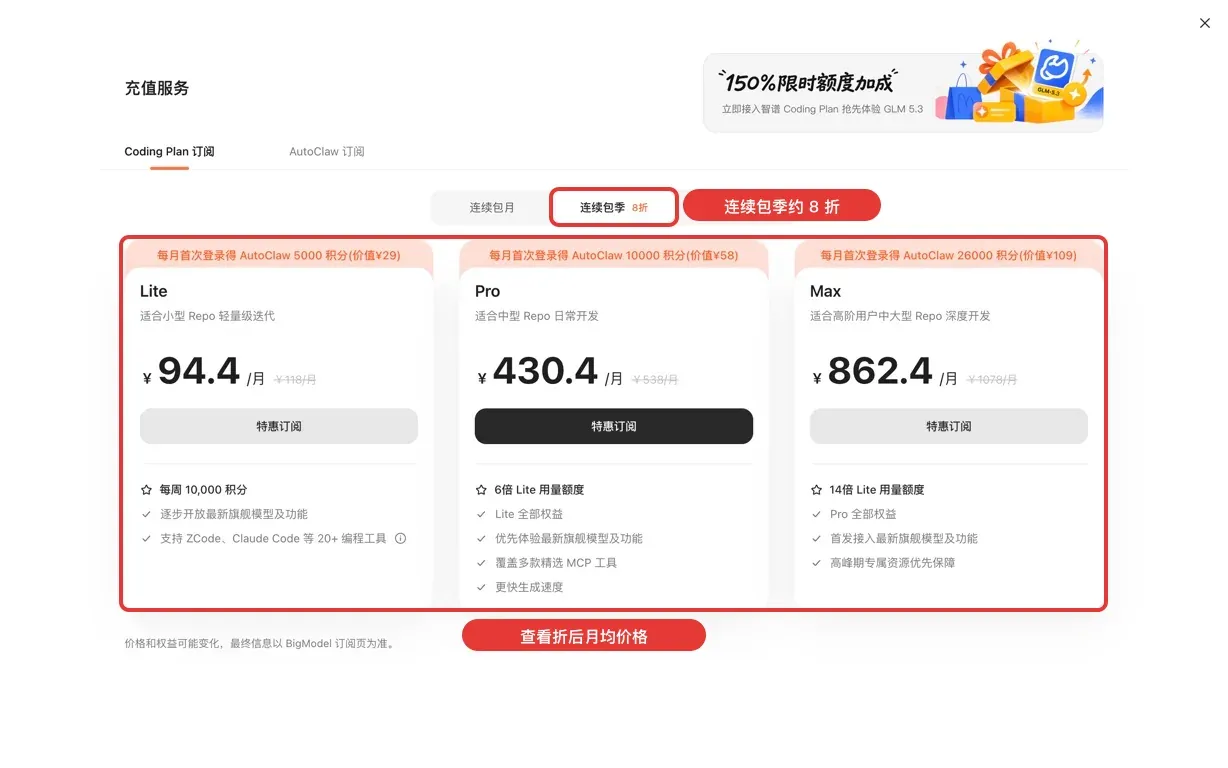
Task: Click the star icon next to 每周 10,000 积分
Action: tap(146, 490)
